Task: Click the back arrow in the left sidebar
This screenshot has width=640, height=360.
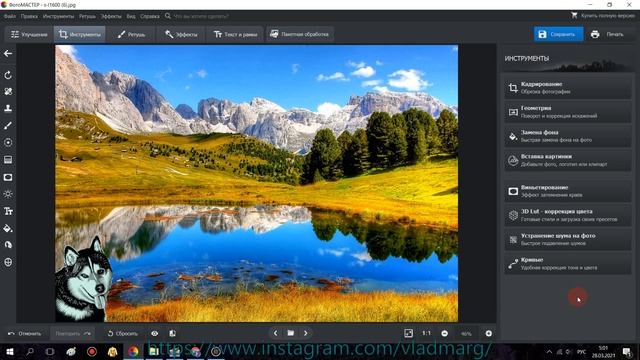Action: (x=8, y=53)
